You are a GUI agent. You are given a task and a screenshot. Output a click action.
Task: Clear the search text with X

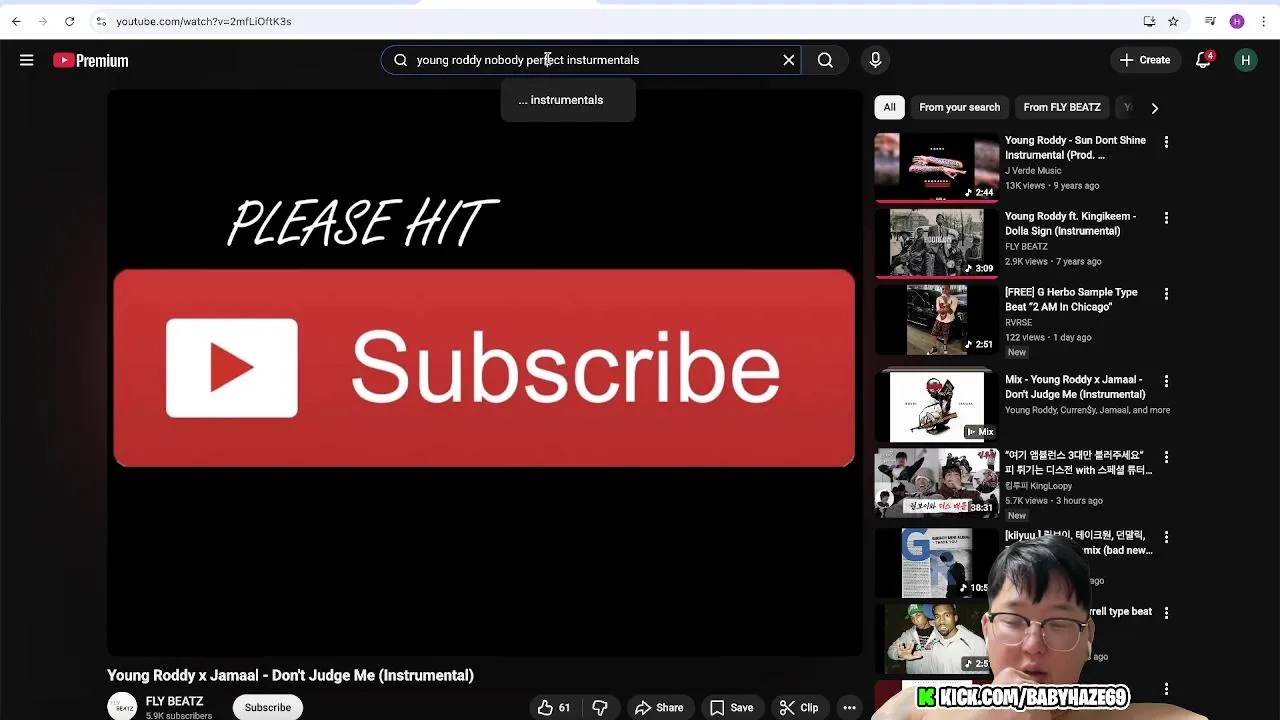[x=789, y=60]
